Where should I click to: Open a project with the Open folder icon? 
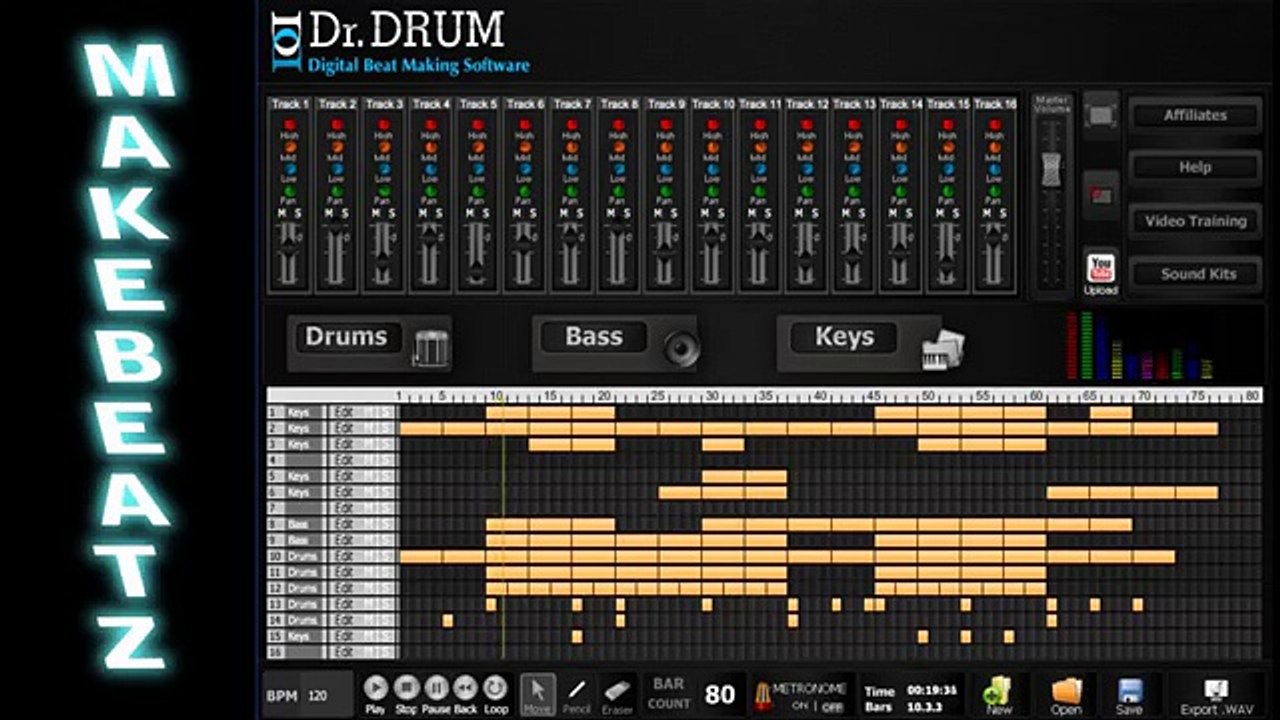pos(1066,694)
